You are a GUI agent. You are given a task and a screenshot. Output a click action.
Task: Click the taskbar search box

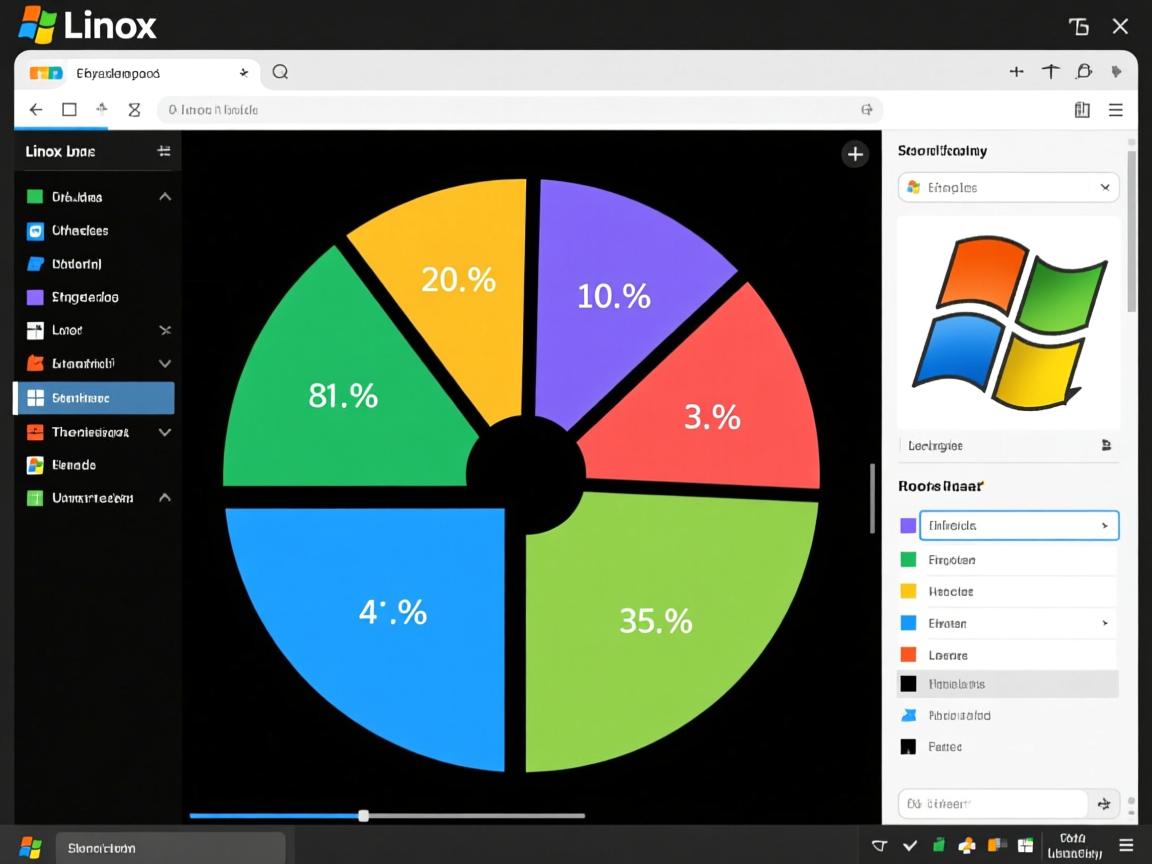point(170,848)
